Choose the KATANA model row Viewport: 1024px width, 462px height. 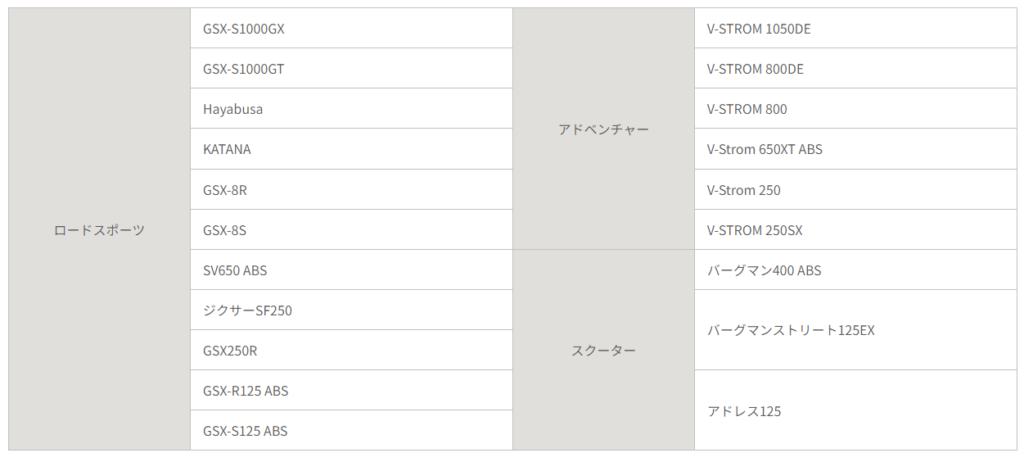click(351, 149)
